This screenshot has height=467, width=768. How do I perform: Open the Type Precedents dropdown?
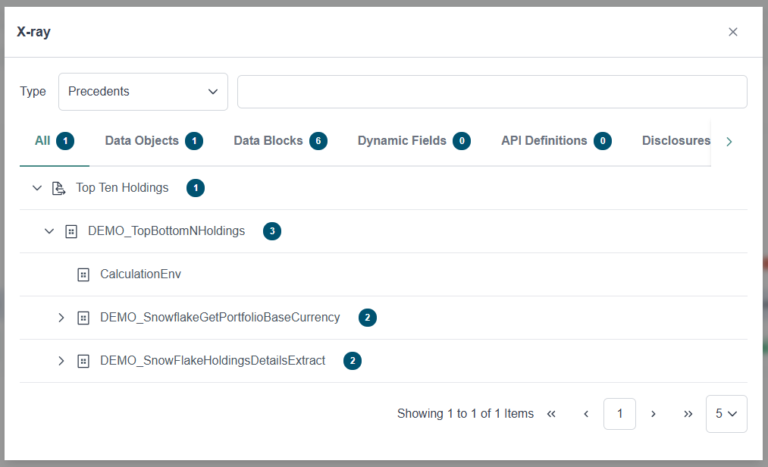coord(143,92)
